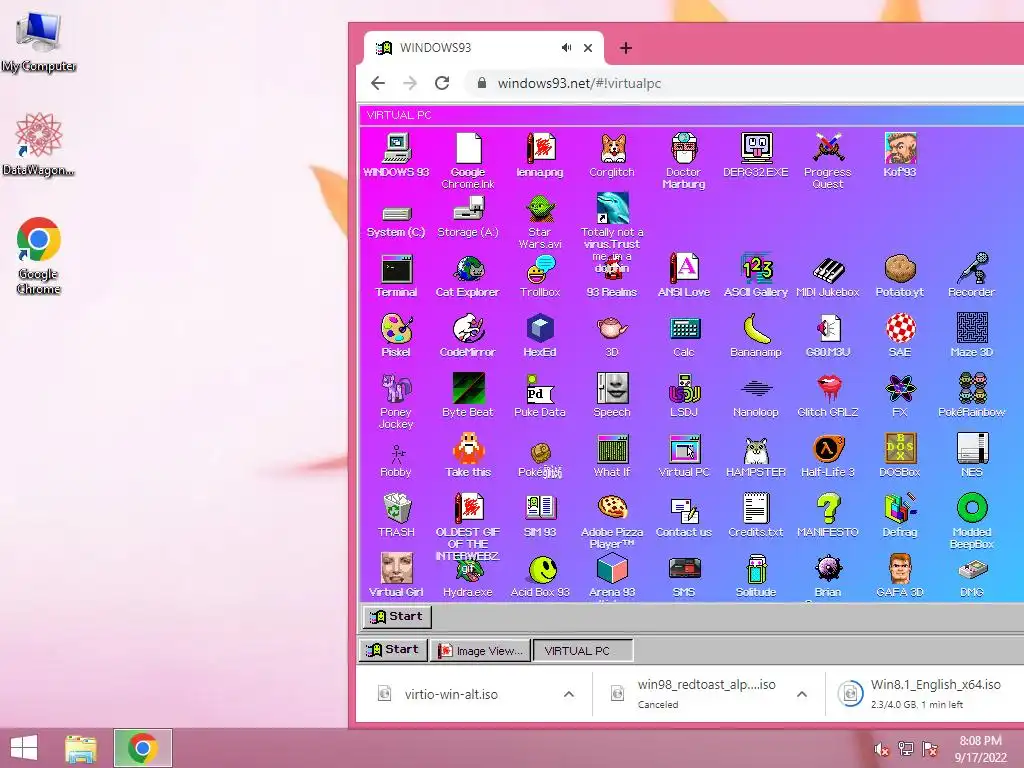Open the TRASH recycle bin icon
This screenshot has width=1024, height=768.
[x=396, y=515]
